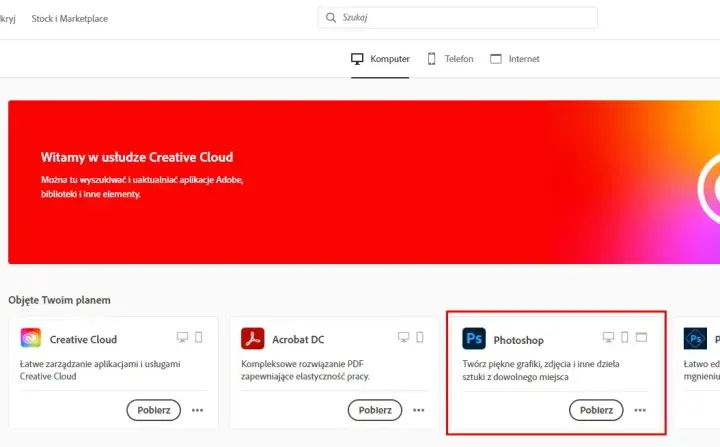Click into the Szukaj search field
720x447 pixels.
tap(457, 17)
